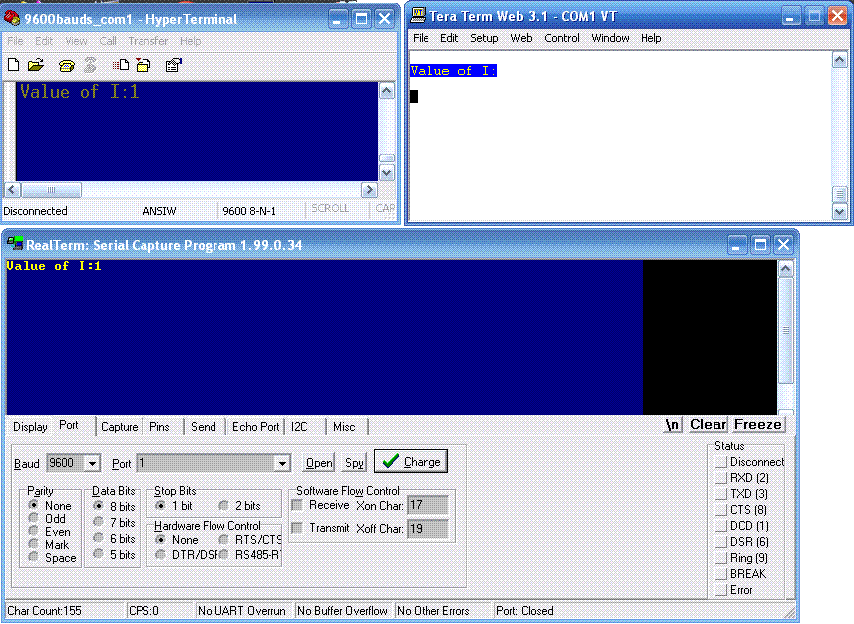This screenshot has width=854, height=624.
Task: Select None under Hardware Flow Control
Action: (x=160, y=540)
